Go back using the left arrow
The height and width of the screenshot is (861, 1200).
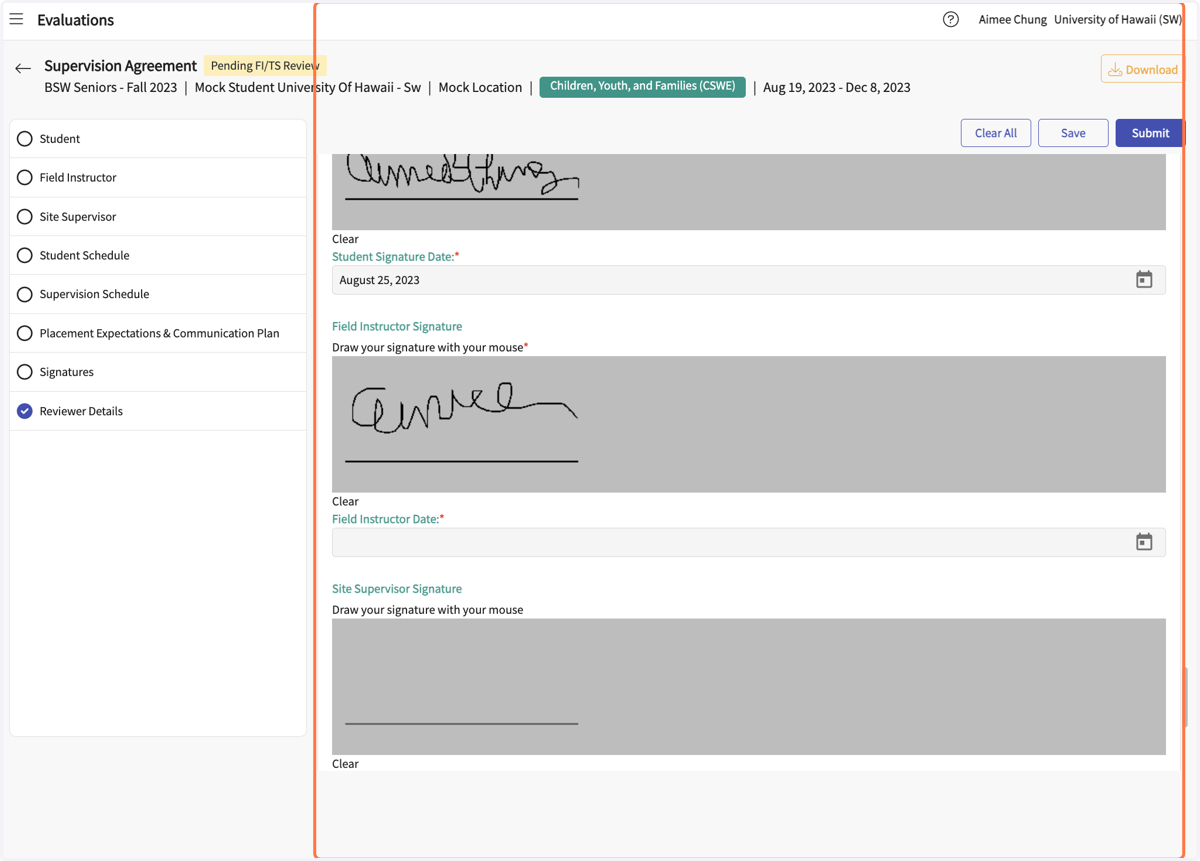click(x=23, y=68)
